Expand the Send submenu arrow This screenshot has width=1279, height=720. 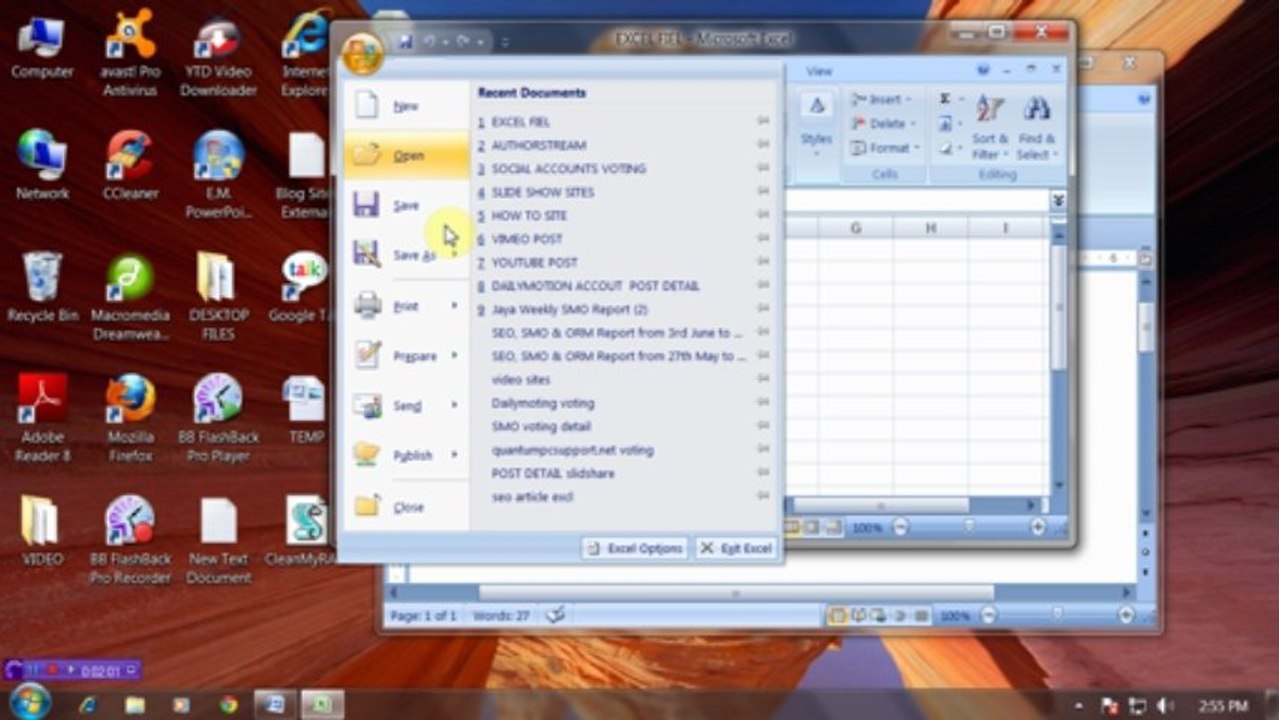point(455,405)
